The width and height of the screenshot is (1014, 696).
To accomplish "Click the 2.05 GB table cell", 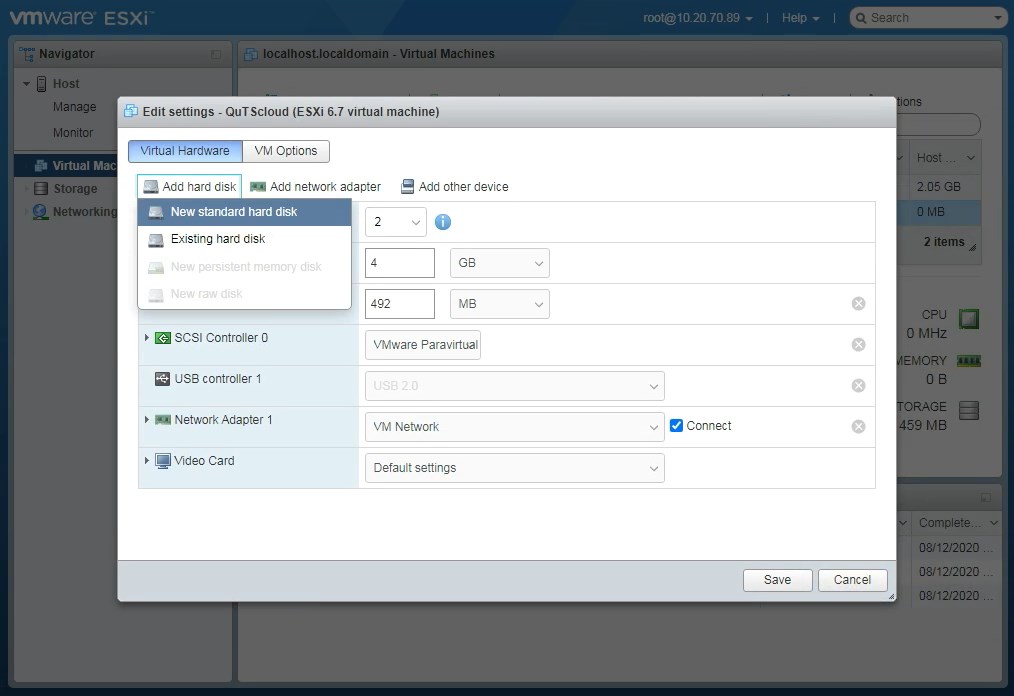I will [938, 186].
